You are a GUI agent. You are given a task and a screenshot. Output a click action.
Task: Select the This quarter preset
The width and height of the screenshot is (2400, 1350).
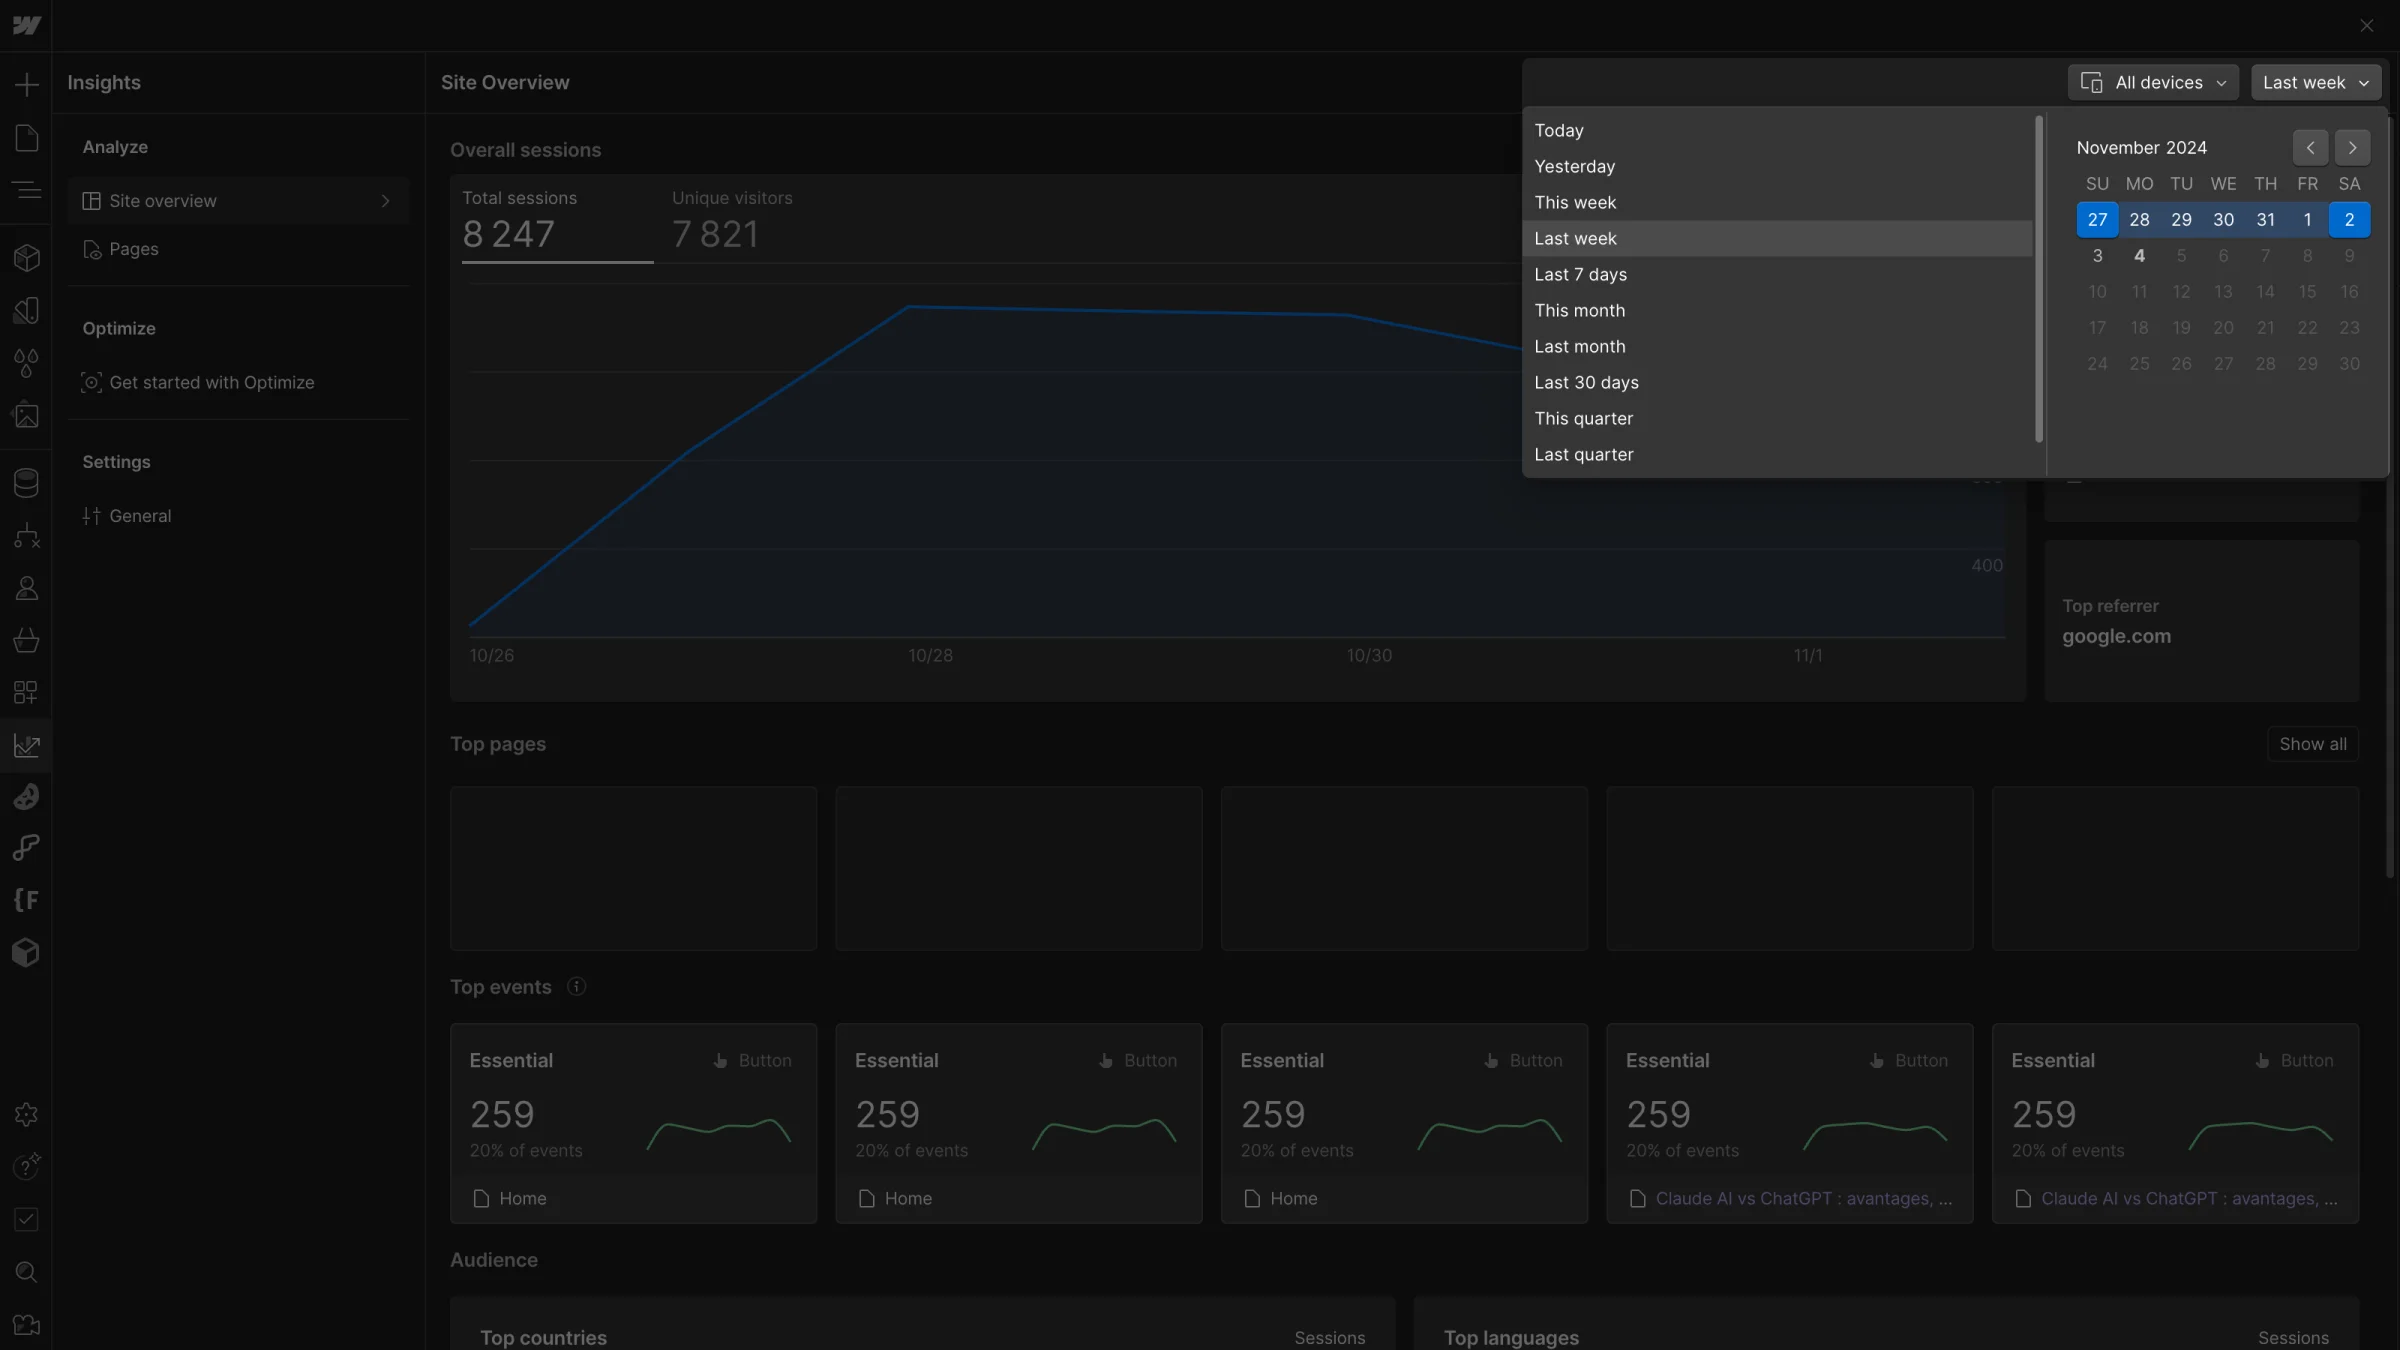pyautogui.click(x=1778, y=419)
